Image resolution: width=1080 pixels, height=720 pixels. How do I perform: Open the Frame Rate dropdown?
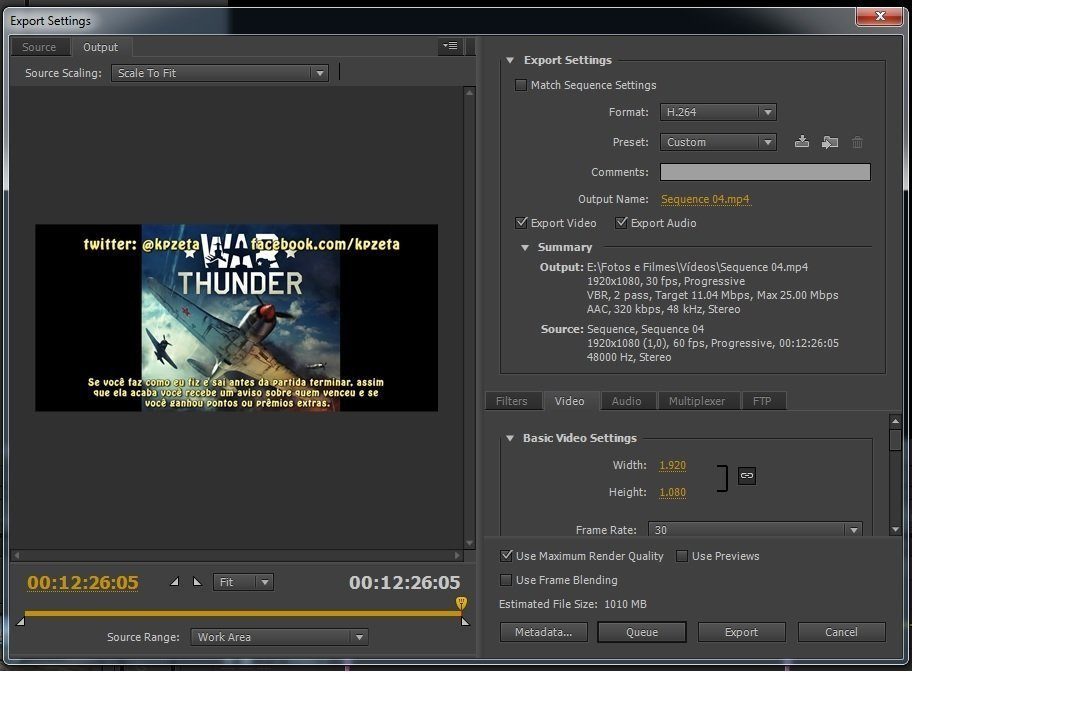tap(755, 529)
